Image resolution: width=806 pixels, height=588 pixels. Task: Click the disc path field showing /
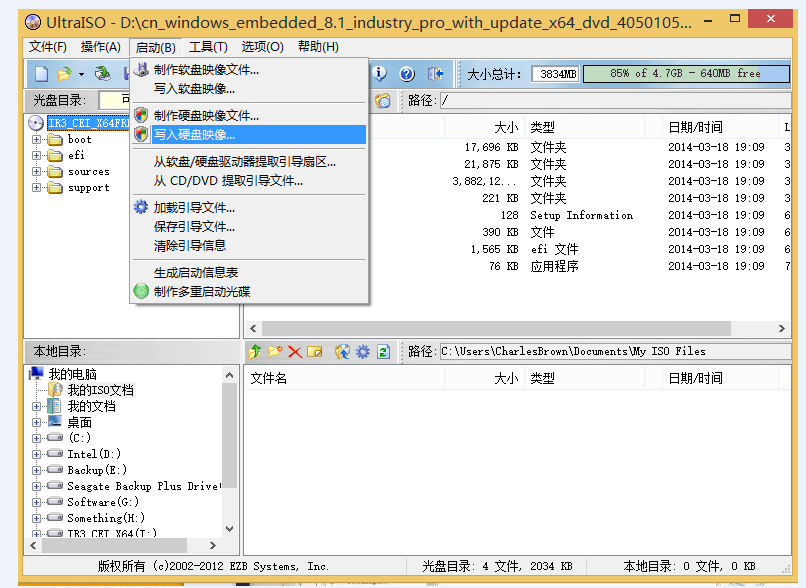615,100
